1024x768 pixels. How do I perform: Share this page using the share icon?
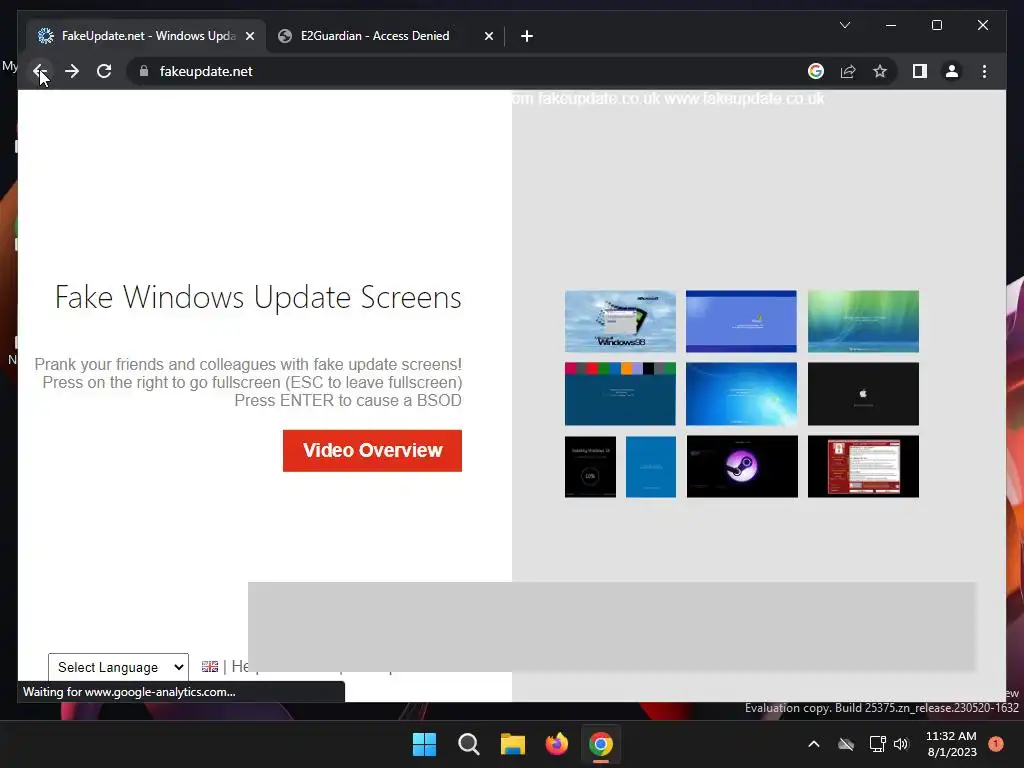[x=848, y=71]
